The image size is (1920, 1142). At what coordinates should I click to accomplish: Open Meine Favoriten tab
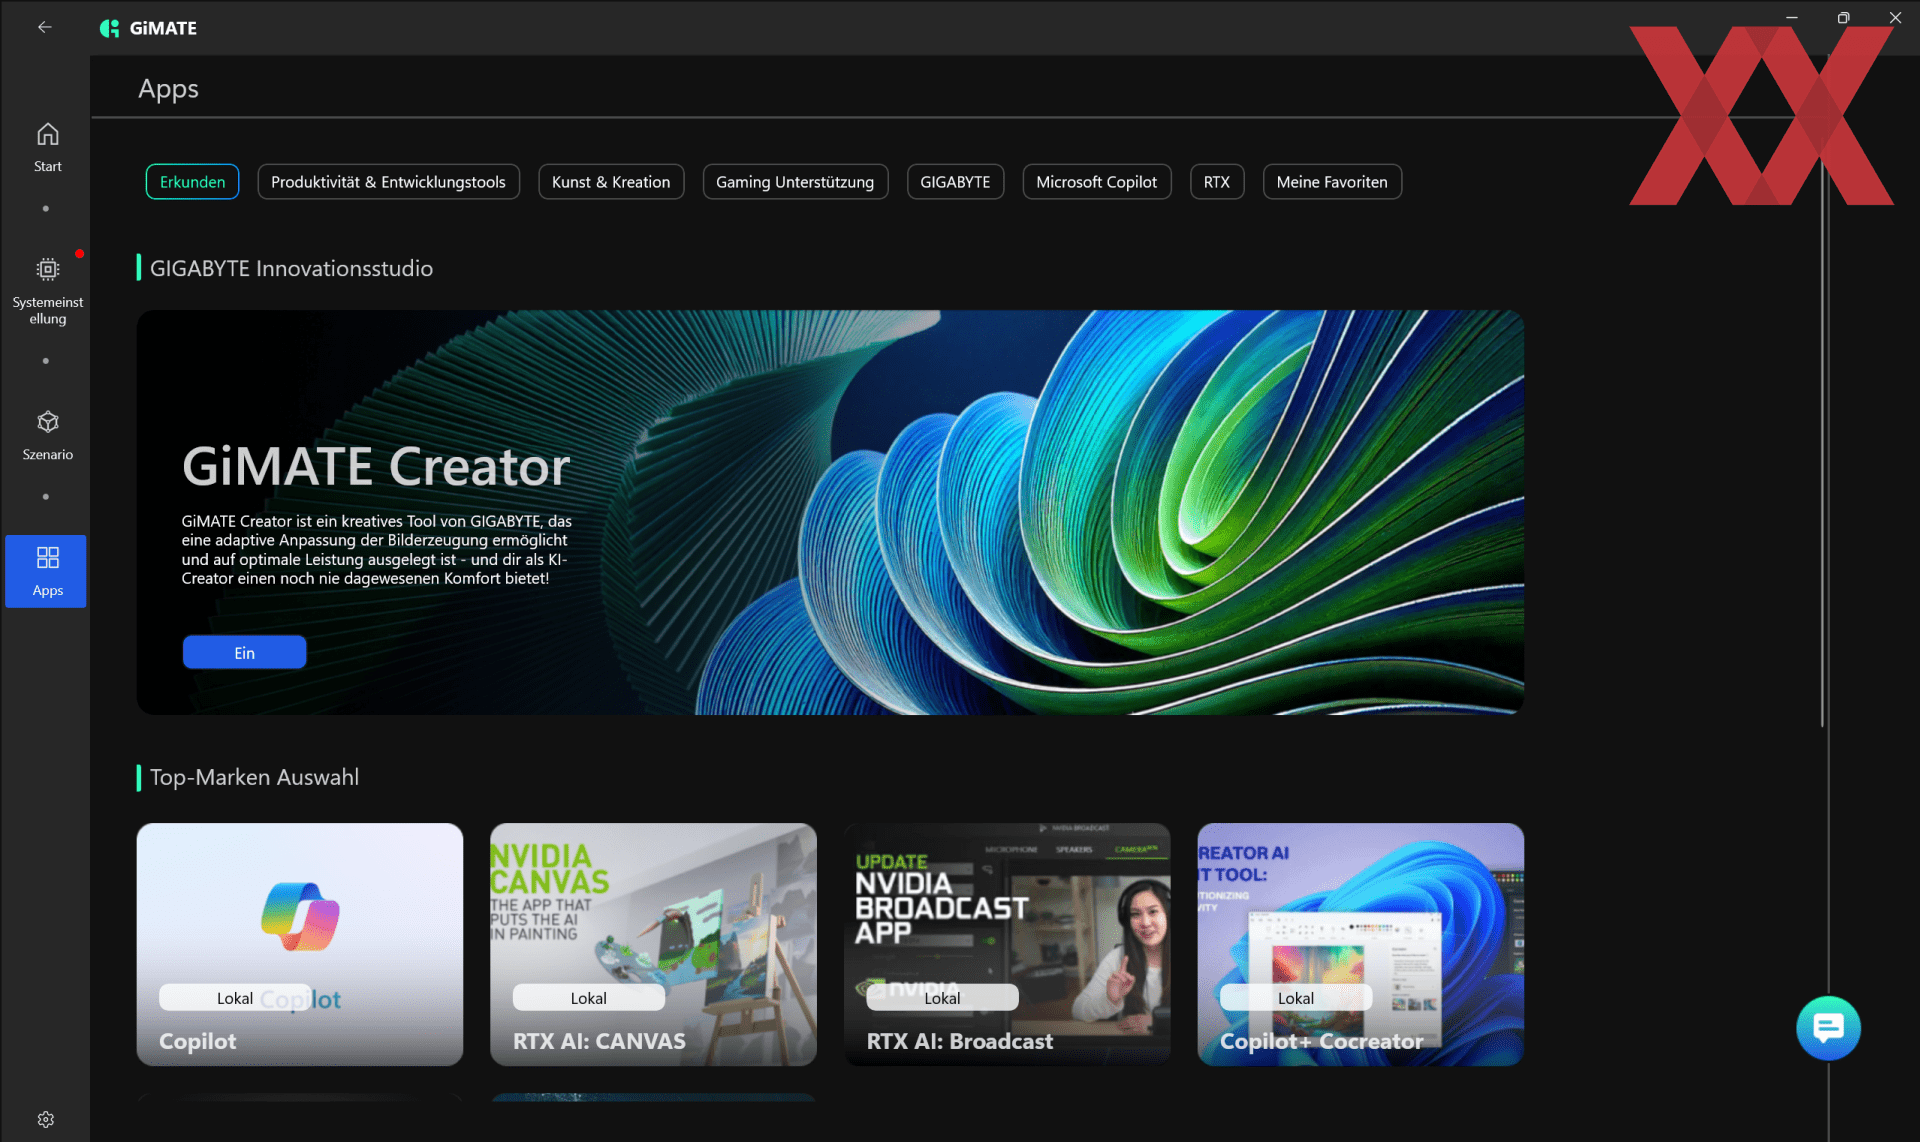coord(1332,182)
